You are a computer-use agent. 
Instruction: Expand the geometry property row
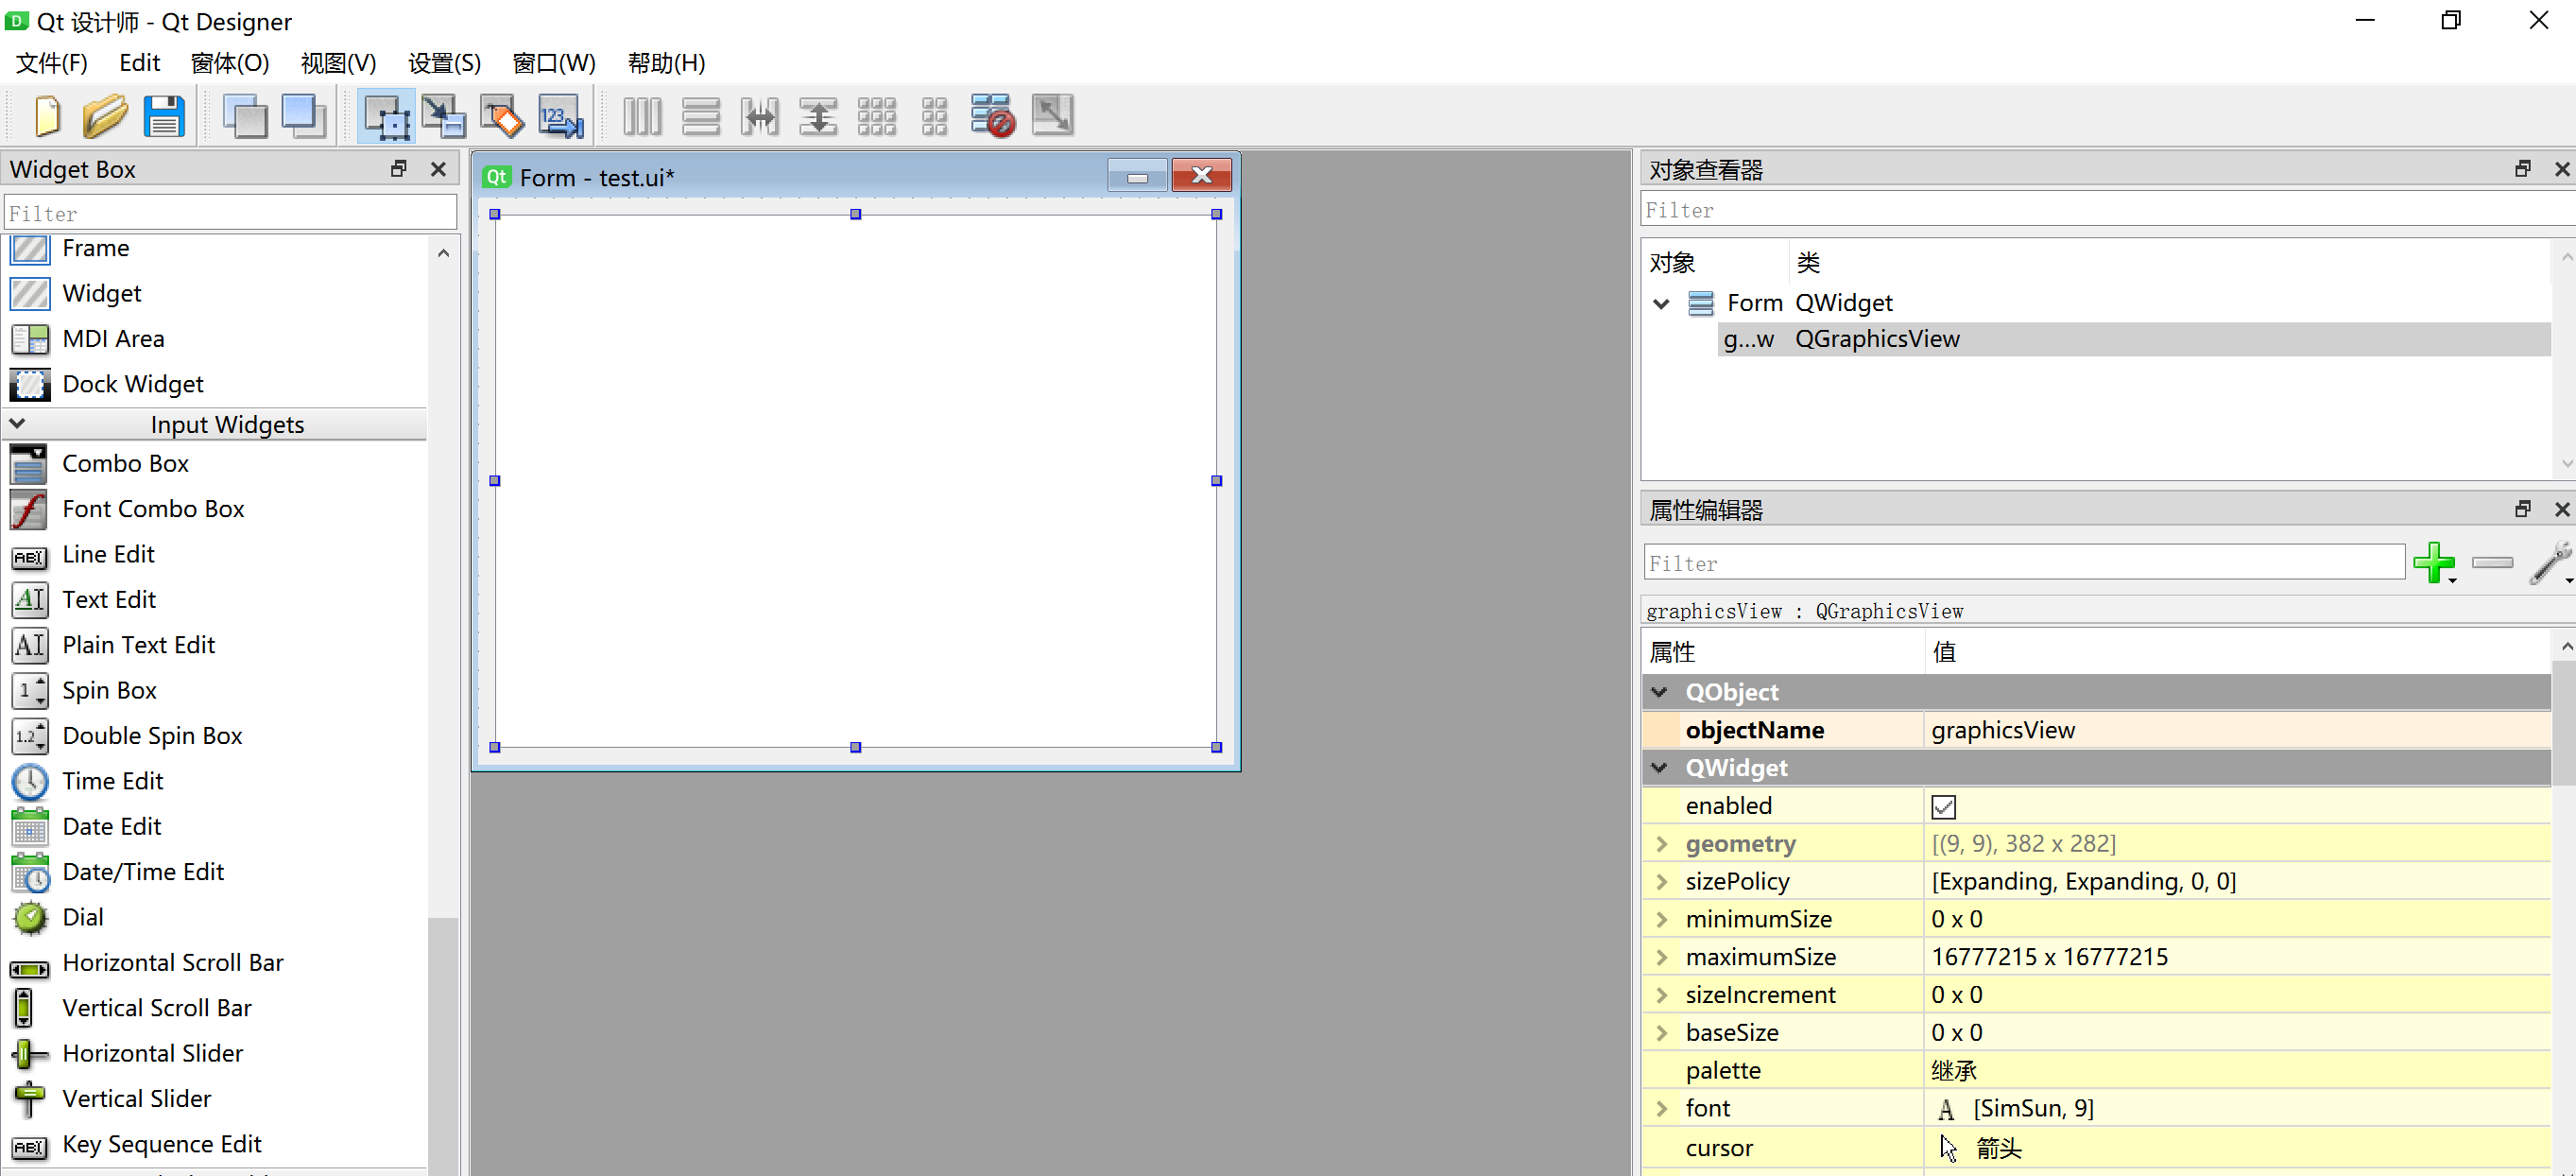(x=1661, y=844)
